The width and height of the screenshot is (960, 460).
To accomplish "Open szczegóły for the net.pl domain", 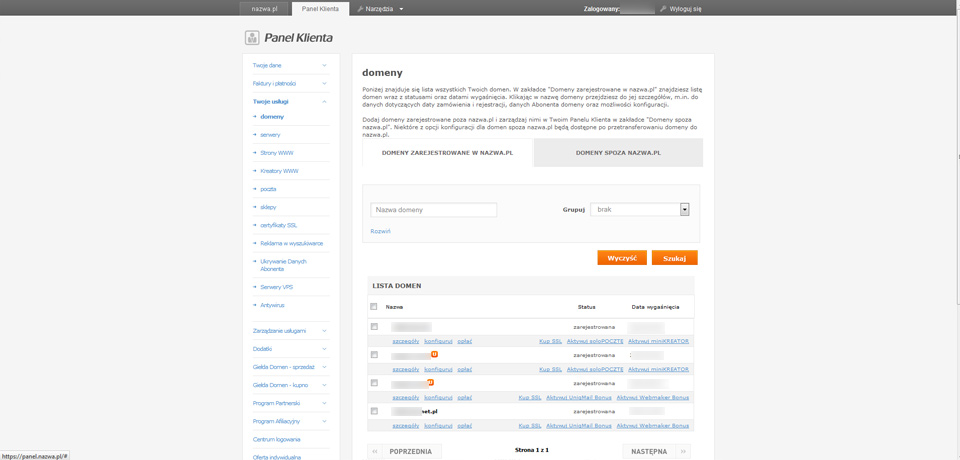I will coord(405,426).
